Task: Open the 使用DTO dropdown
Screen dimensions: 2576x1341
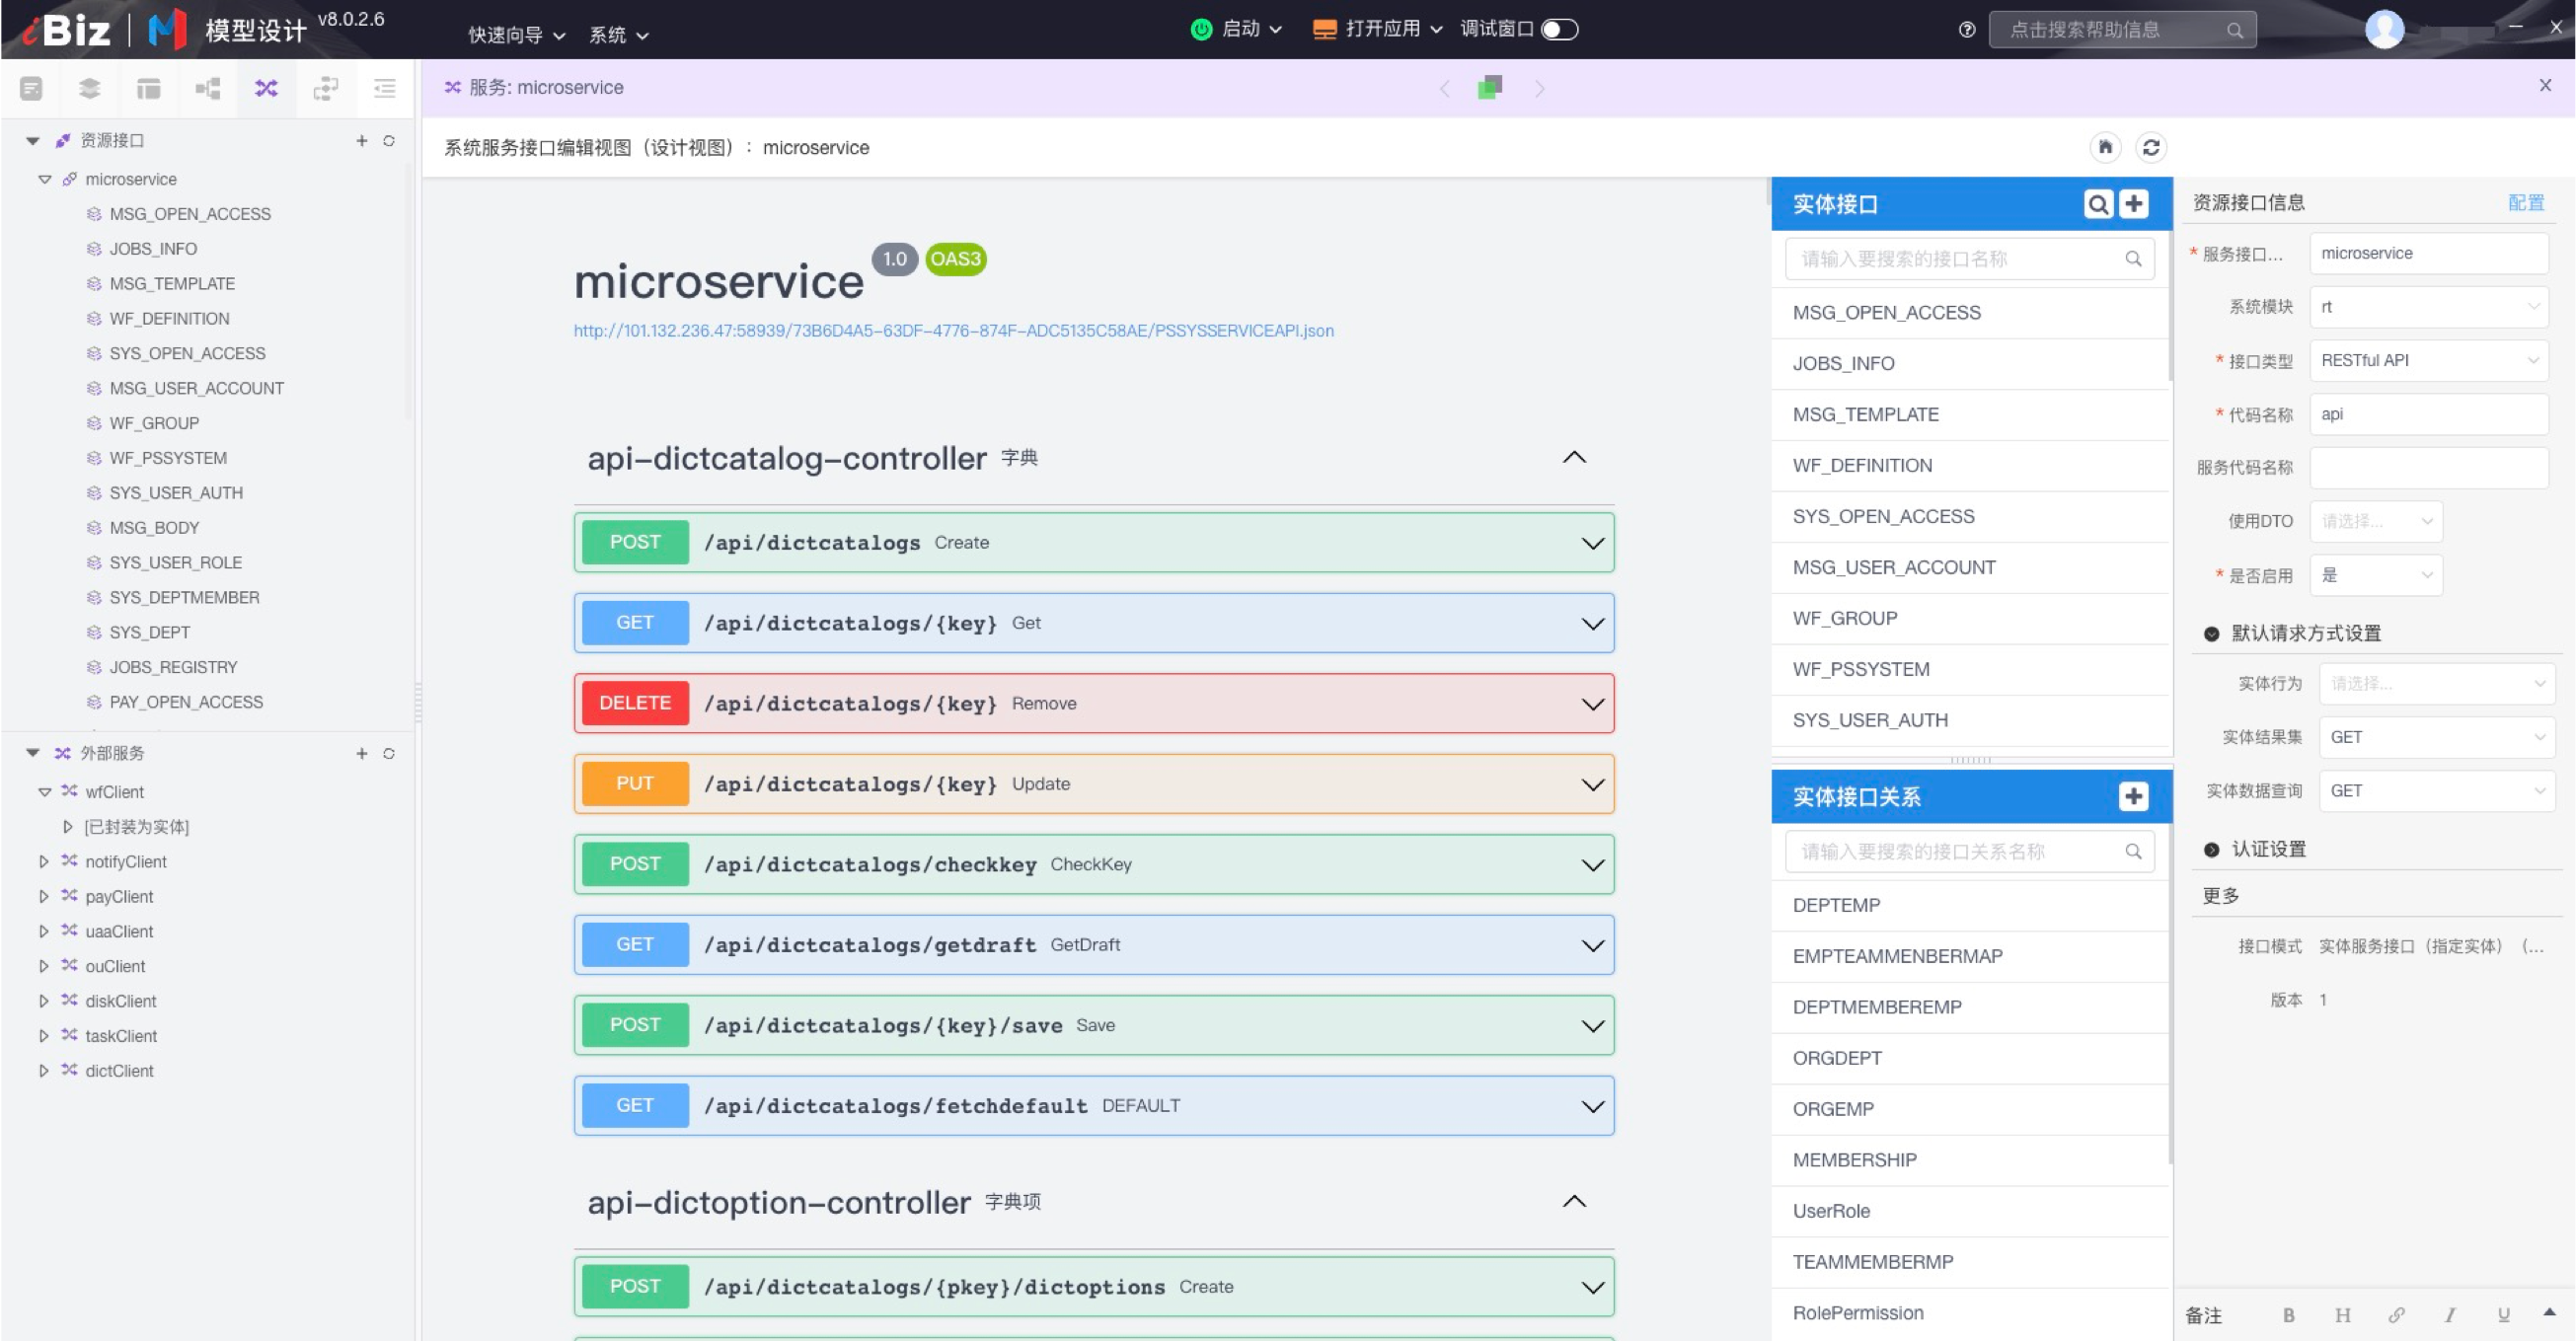Action: coord(2376,521)
